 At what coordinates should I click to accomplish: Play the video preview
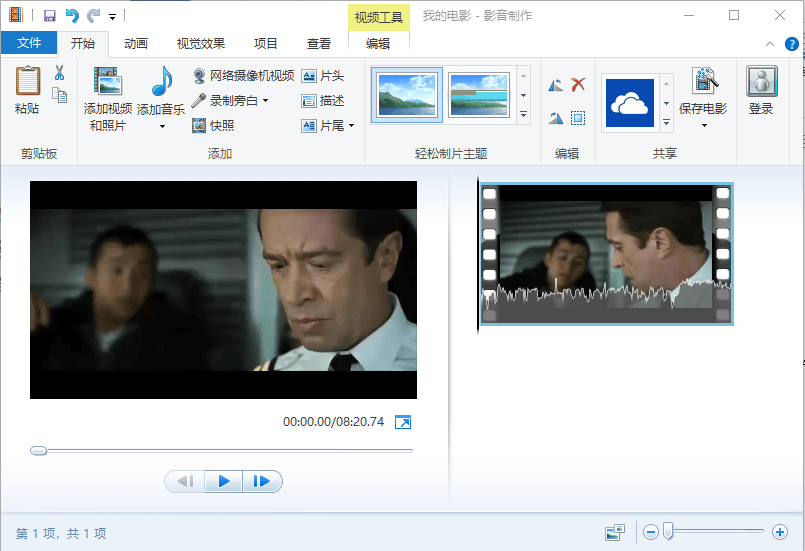pyautogui.click(x=224, y=481)
